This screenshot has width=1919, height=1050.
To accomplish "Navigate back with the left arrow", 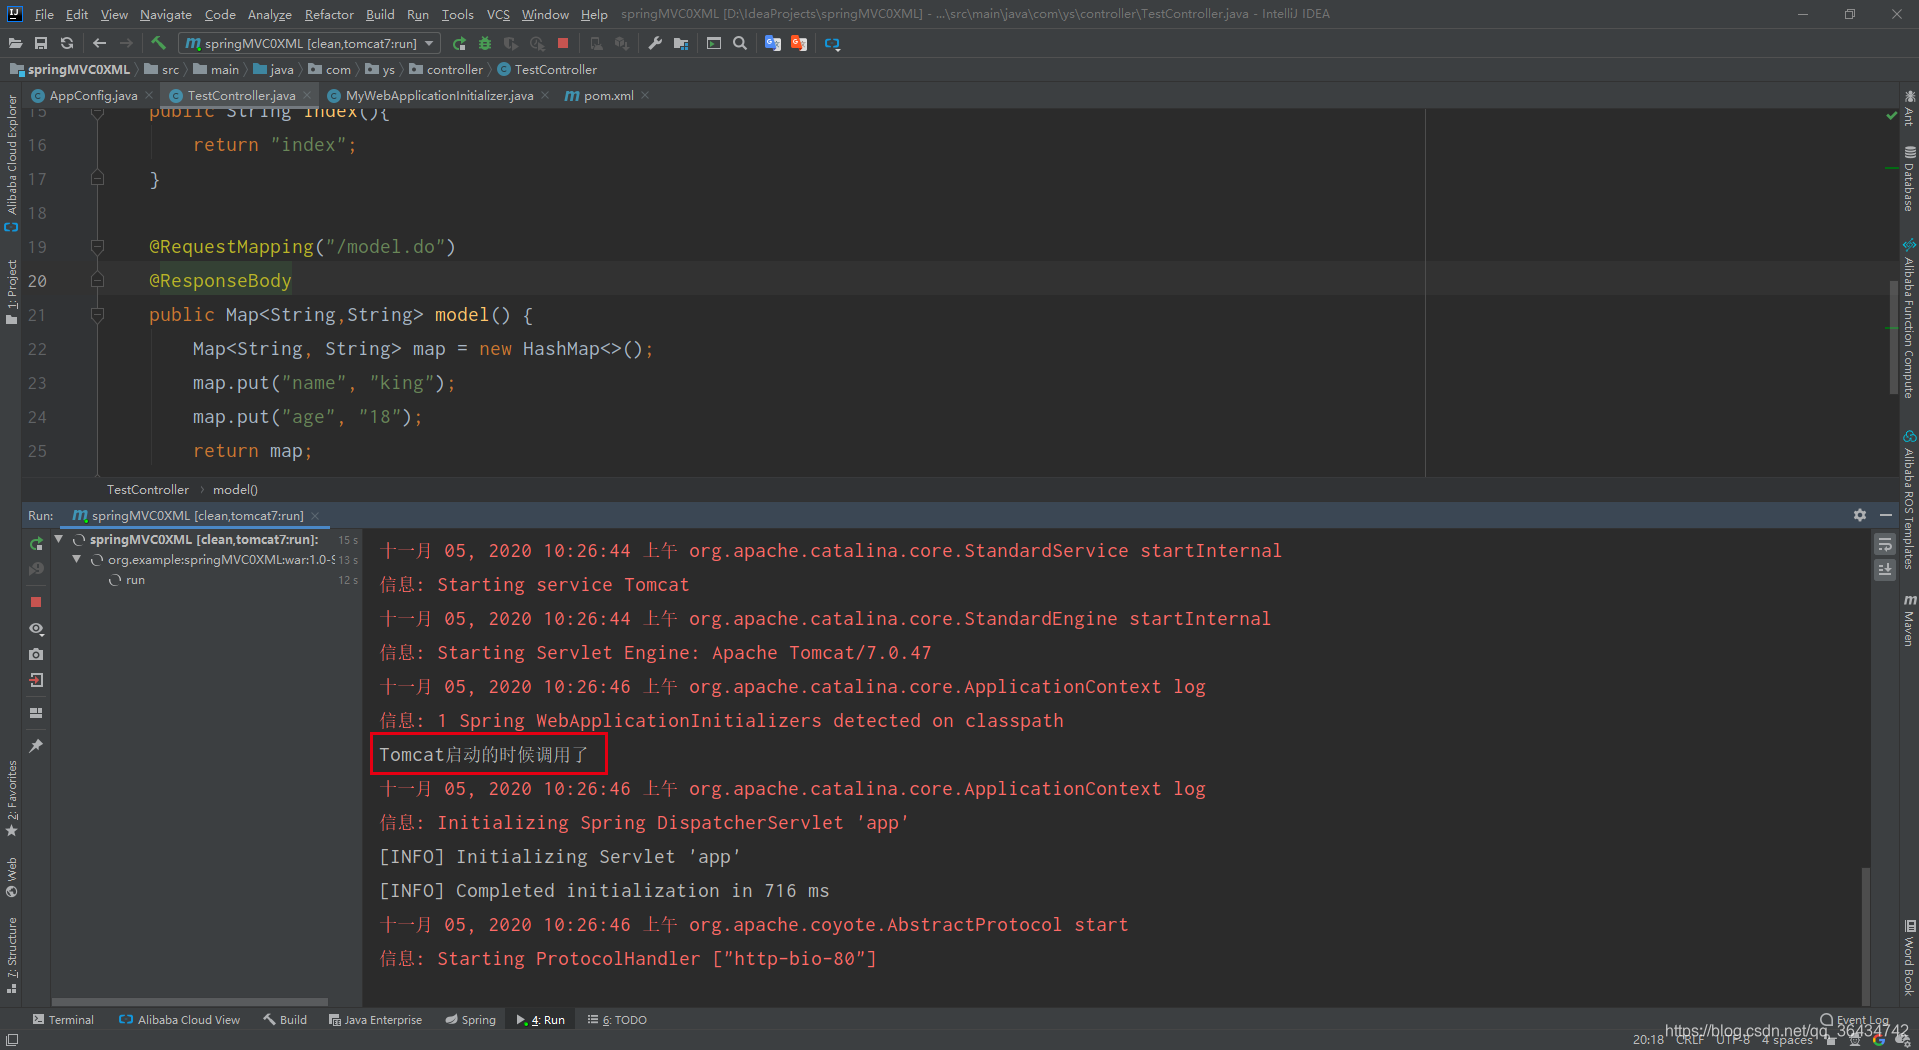I will [x=99, y=43].
